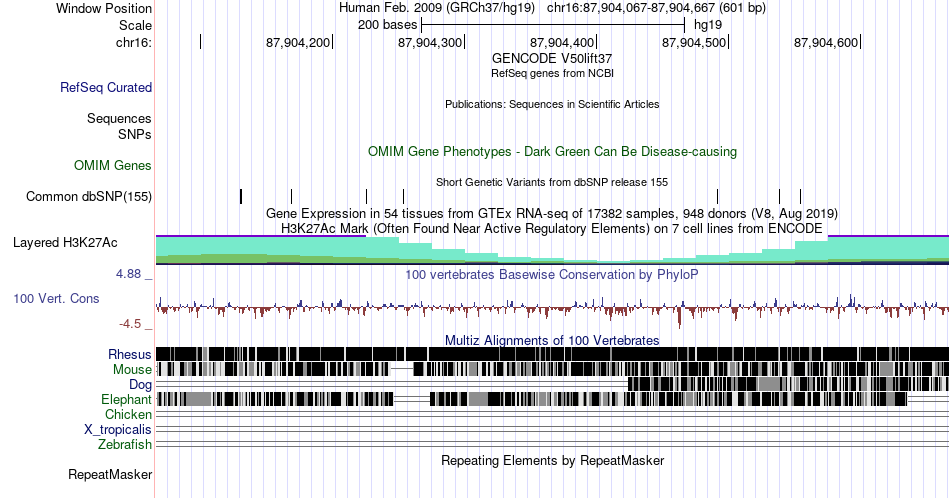Screen dimensions: 950x498
Task: Click the Mouse alignment row label
Action: tap(132, 370)
